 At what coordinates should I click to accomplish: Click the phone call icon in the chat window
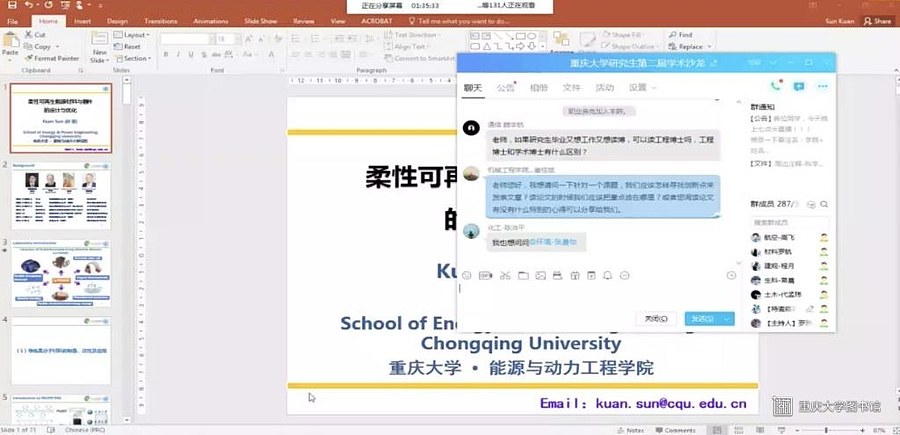pos(776,86)
